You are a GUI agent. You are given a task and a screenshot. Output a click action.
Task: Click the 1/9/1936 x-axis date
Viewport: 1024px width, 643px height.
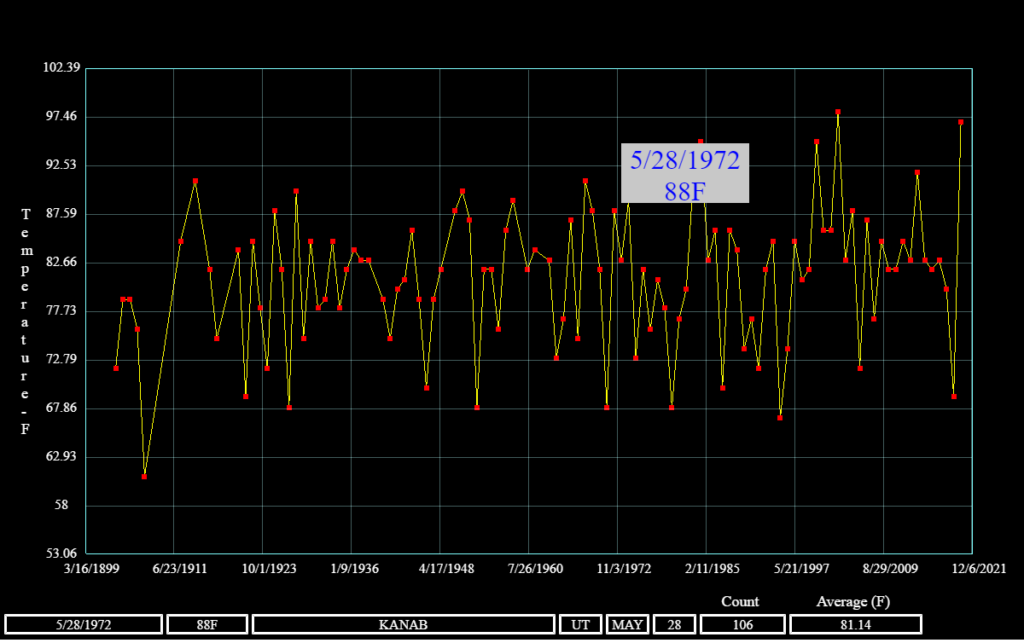355,569
